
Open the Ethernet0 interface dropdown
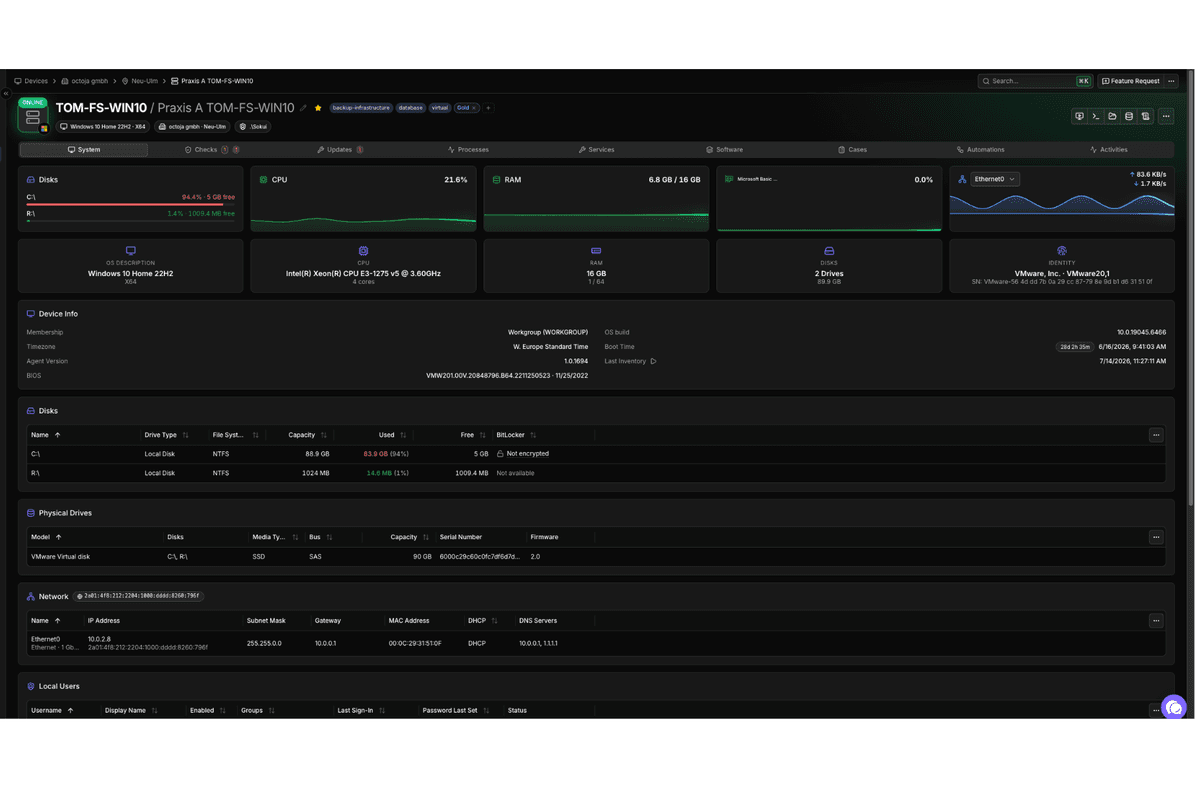pyautogui.click(x=995, y=179)
